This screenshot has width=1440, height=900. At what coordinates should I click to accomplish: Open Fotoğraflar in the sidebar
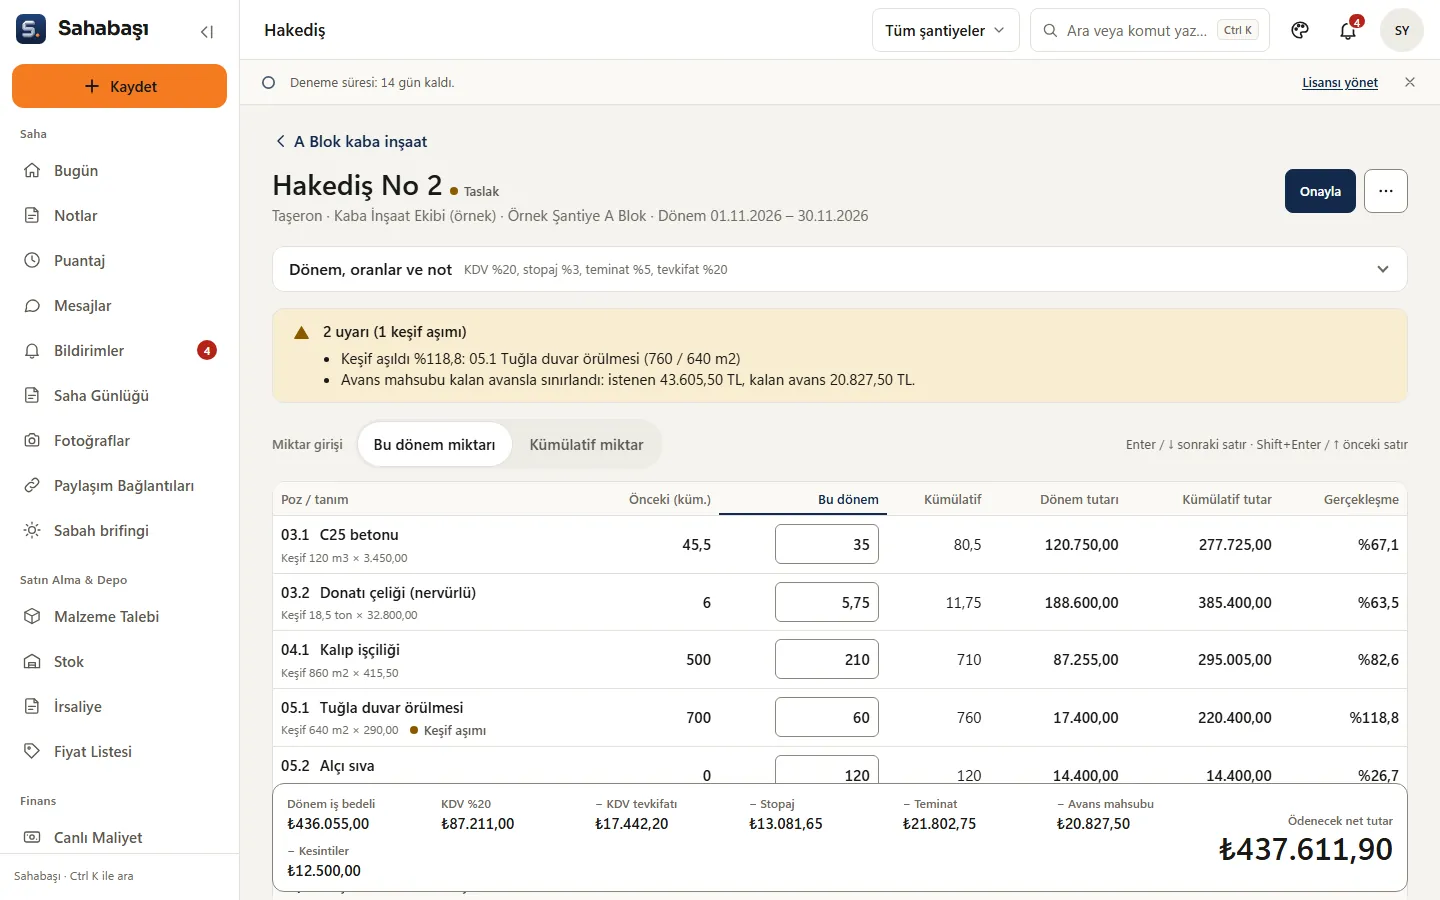(x=120, y=440)
